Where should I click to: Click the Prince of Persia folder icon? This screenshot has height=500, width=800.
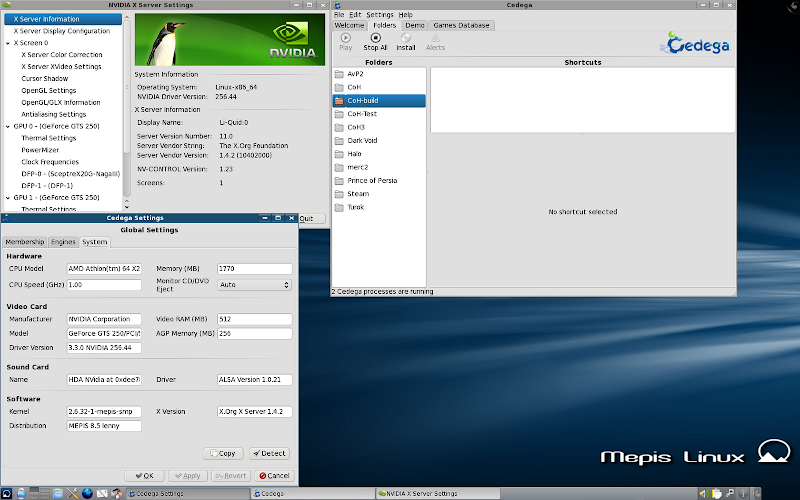(x=339, y=180)
